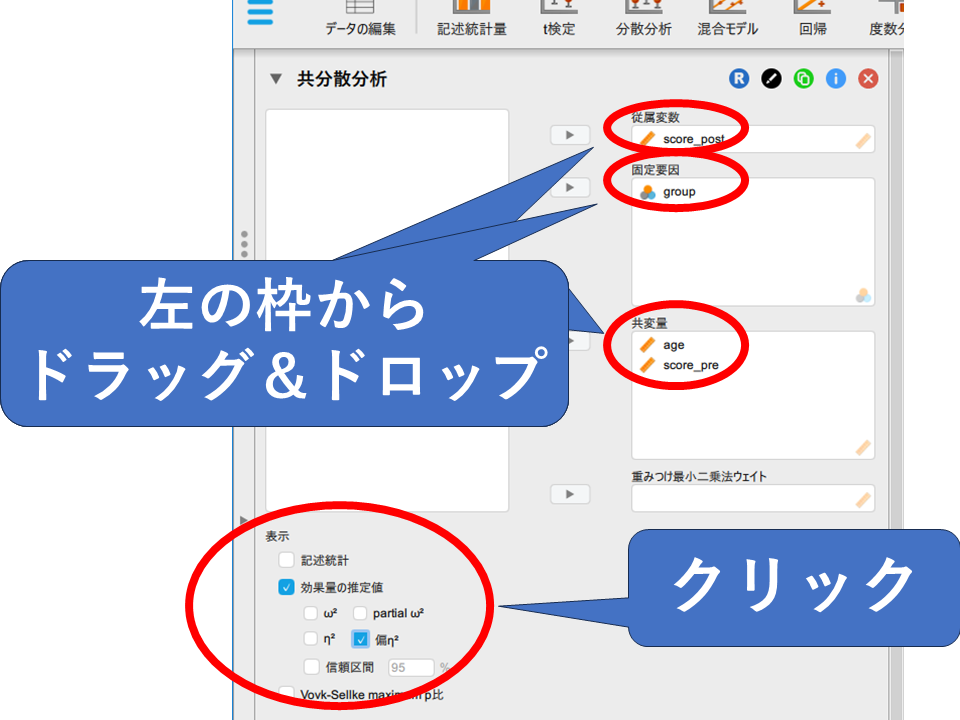This screenshot has width=960, height=720.
Task: Remove the 共分散分析 analysis with red X
Action: (x=868, y=79)
